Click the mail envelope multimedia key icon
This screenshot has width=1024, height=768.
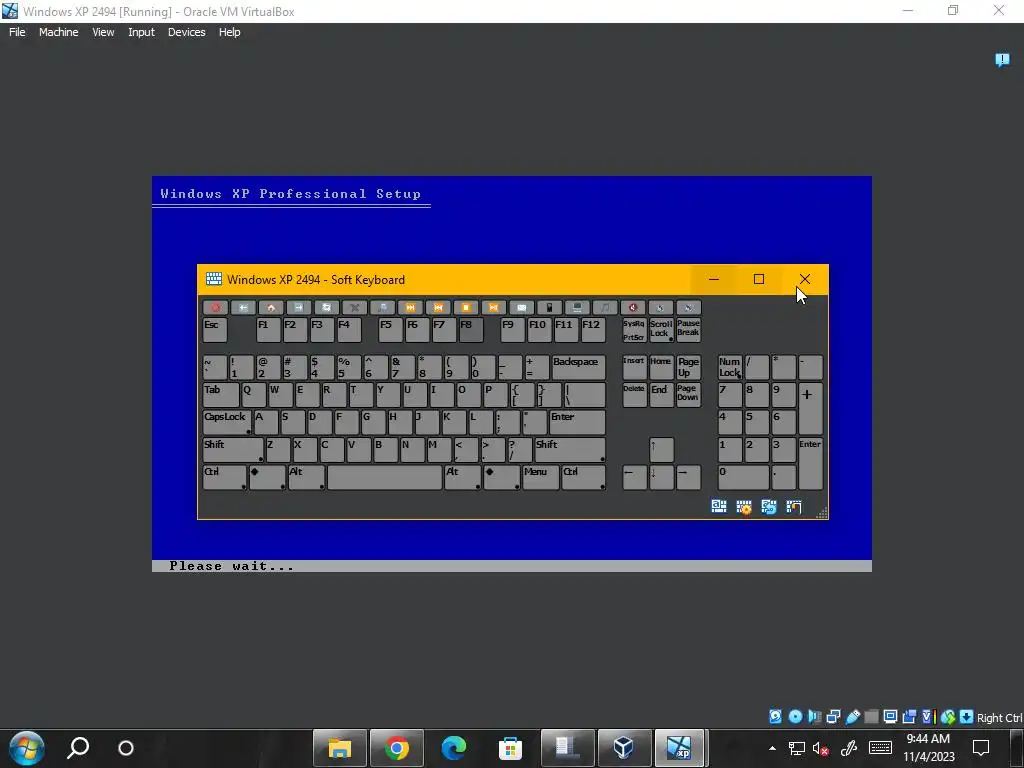click(x=521, y=307)
